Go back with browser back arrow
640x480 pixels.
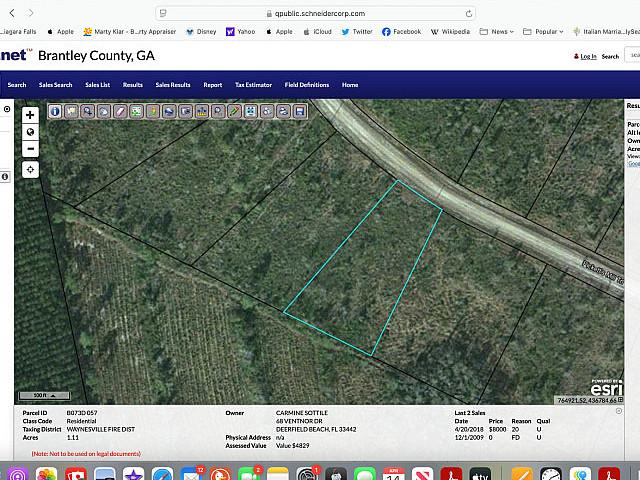[12, 13]
